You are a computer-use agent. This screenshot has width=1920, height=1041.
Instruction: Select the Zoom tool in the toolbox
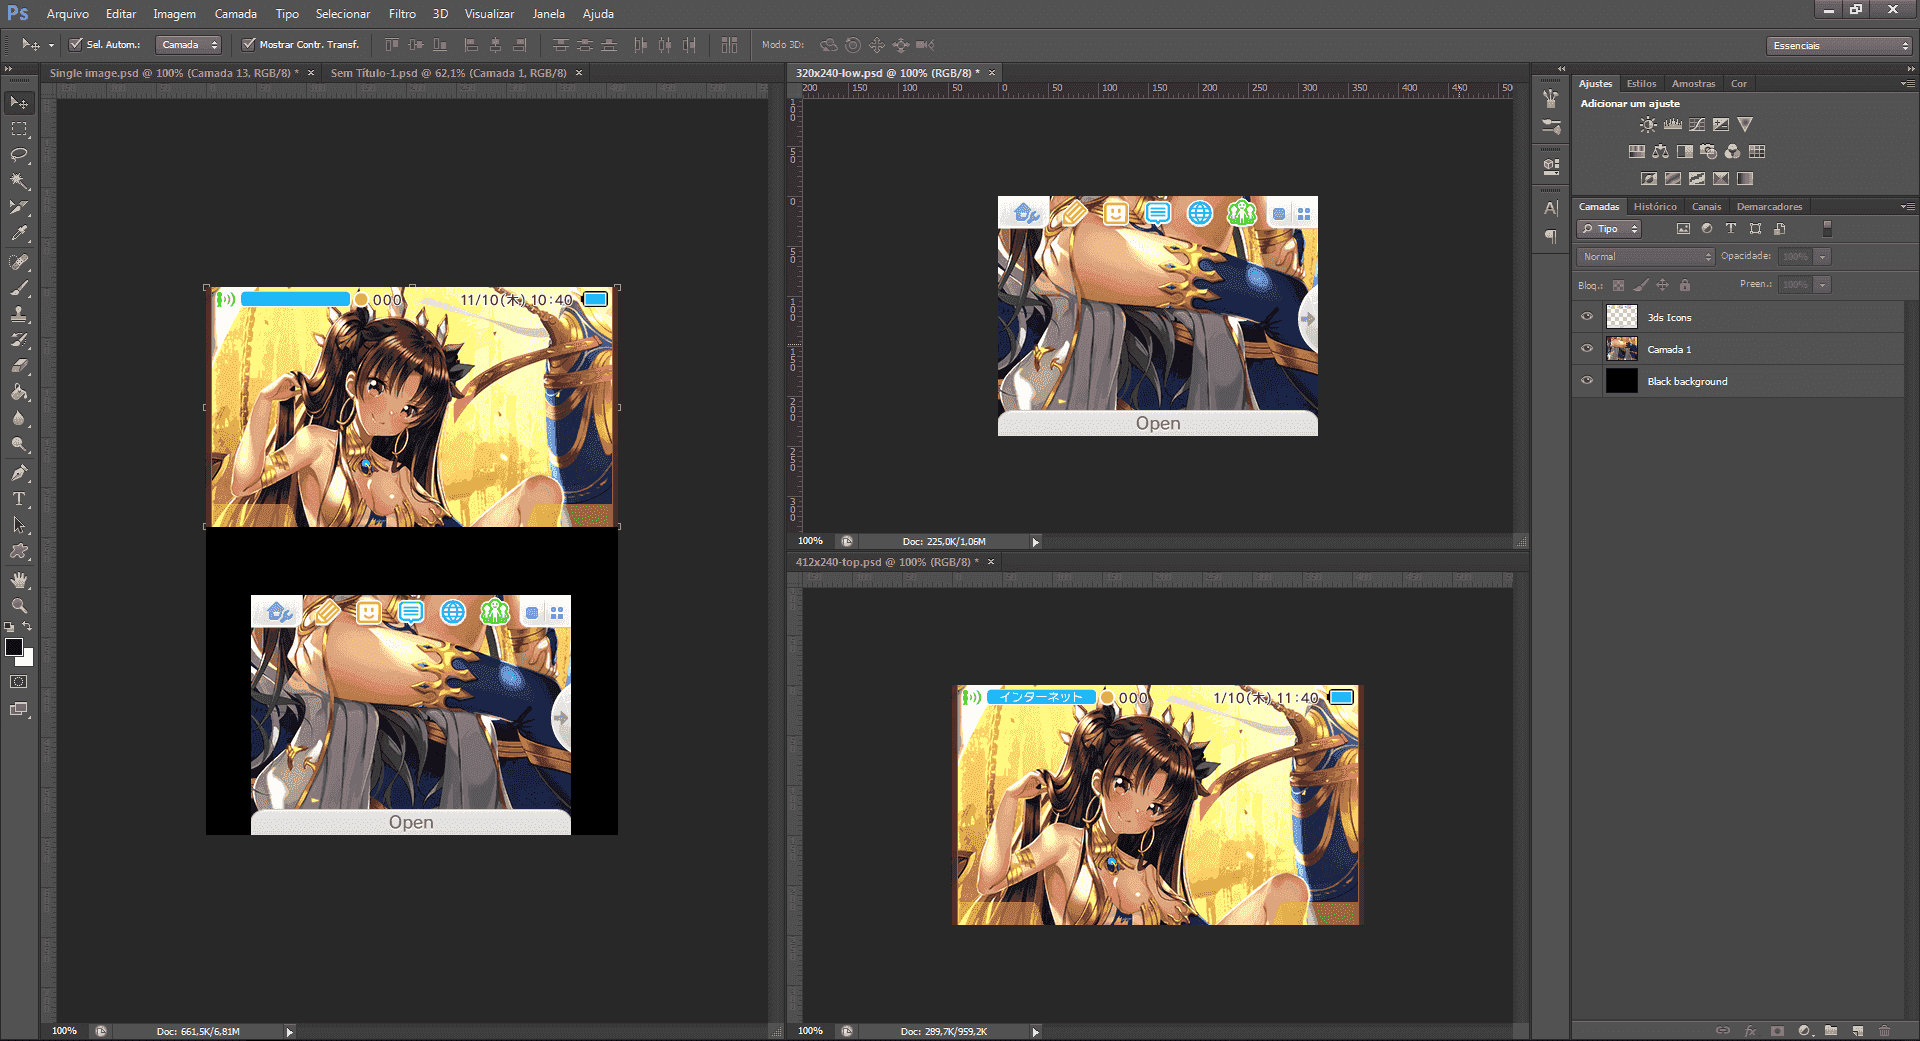[19, 606]
